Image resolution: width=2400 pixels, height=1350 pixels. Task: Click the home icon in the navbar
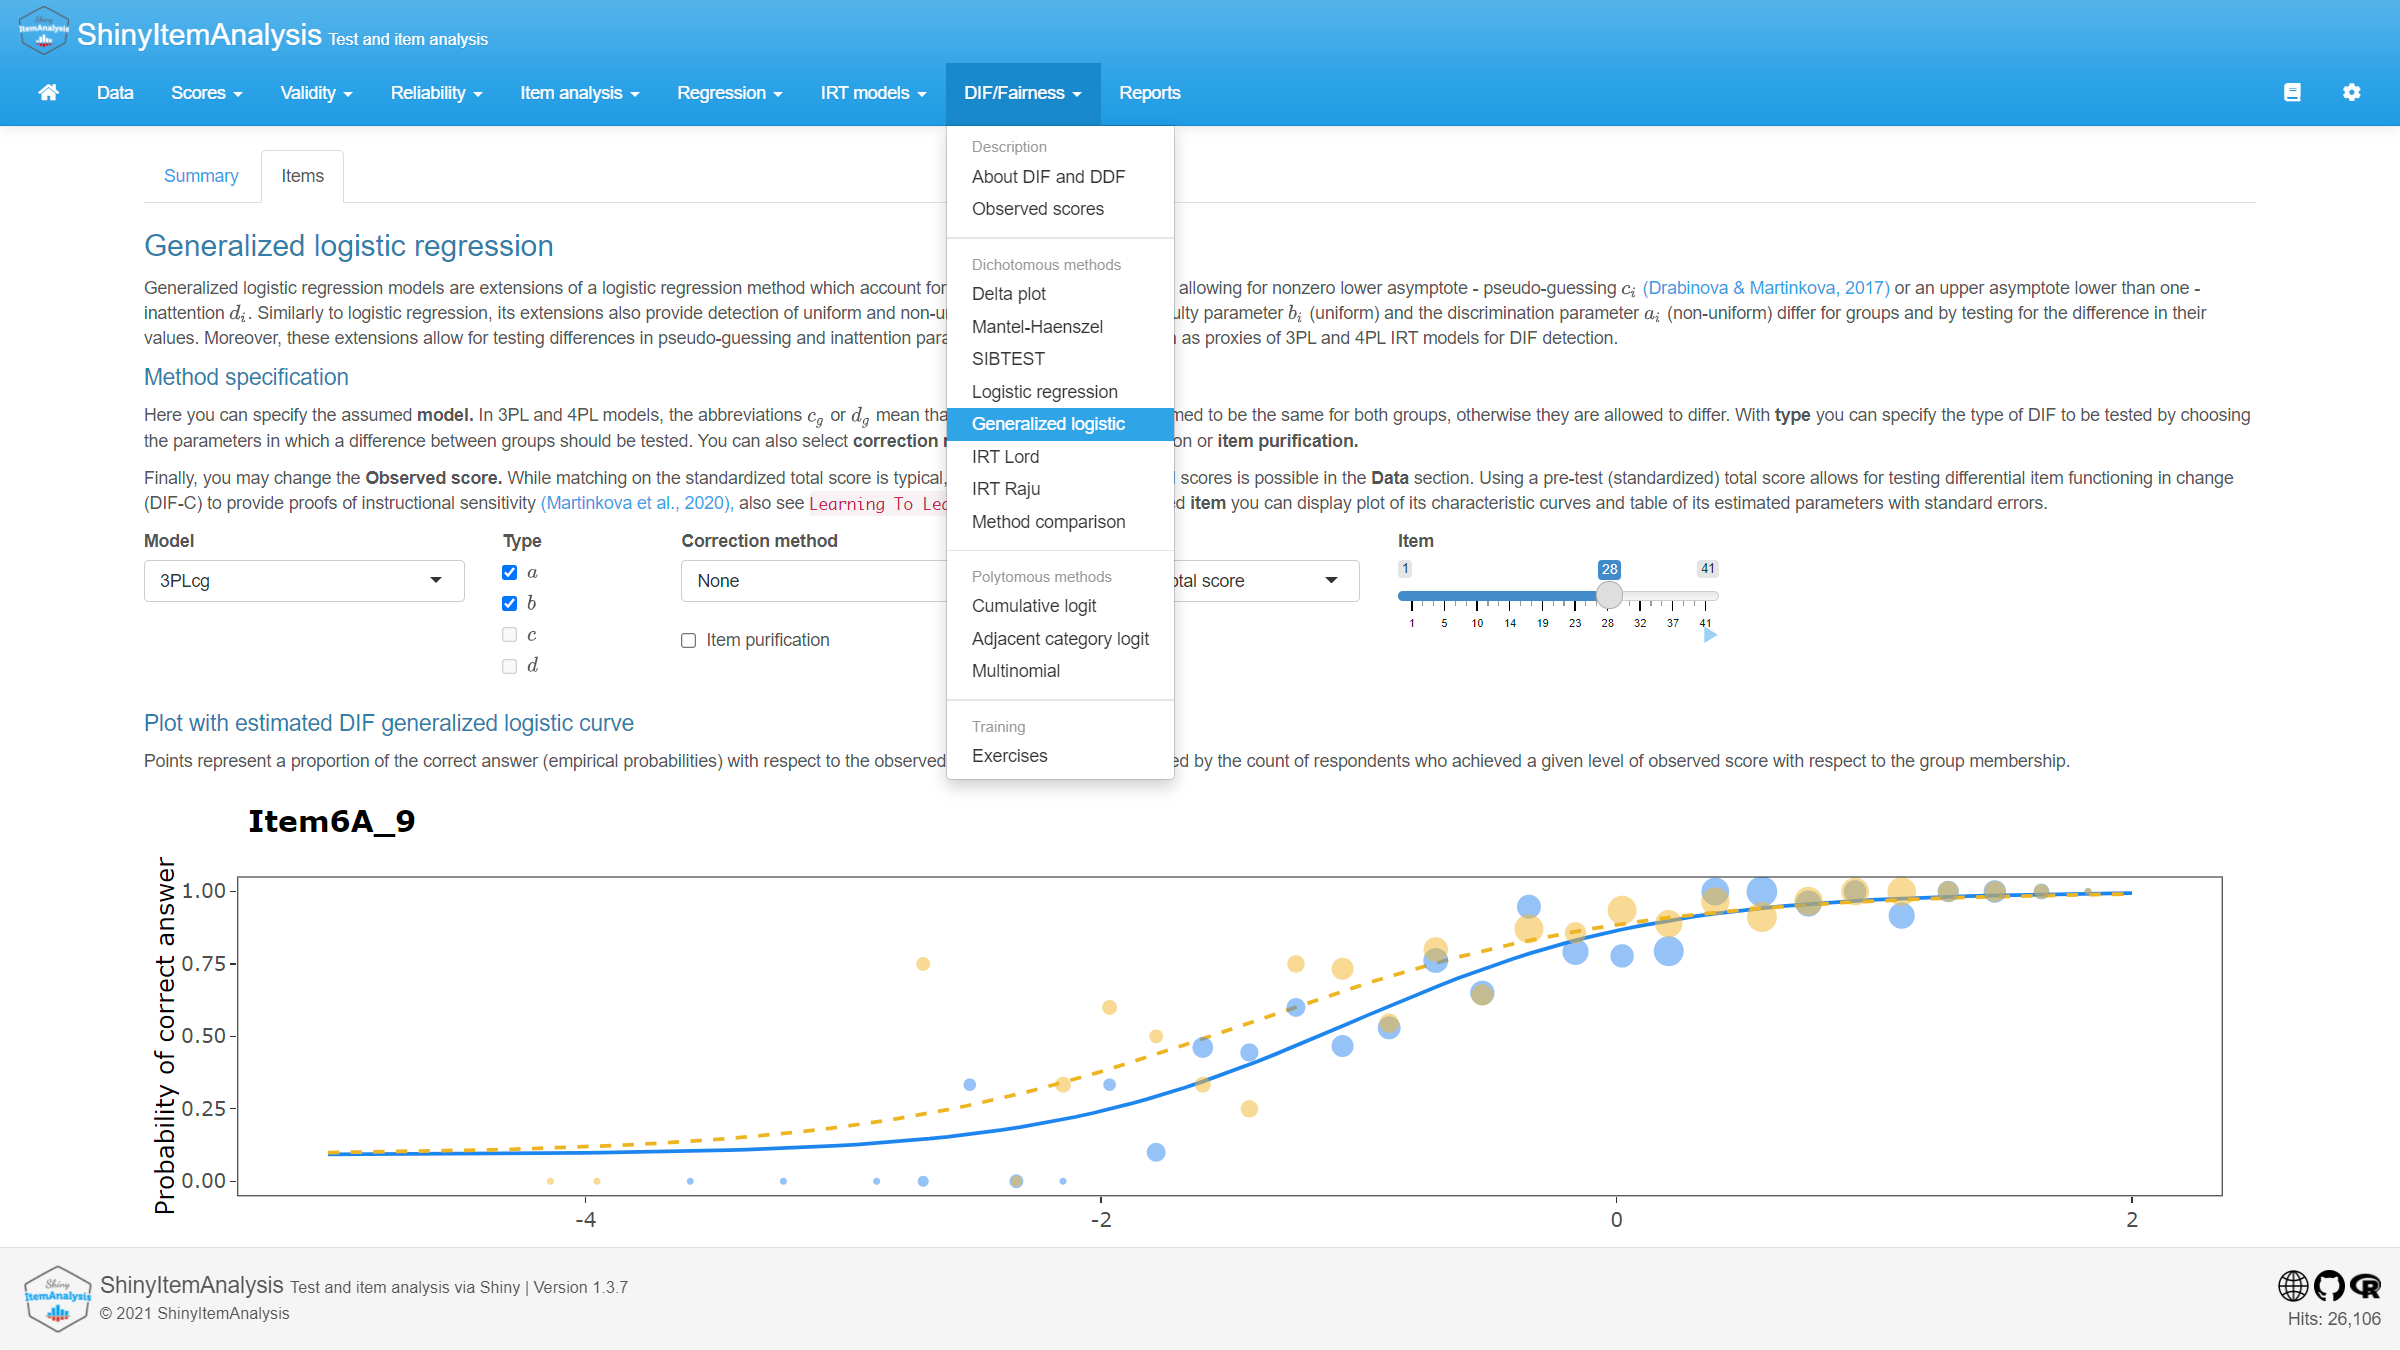tap(48, 93)
